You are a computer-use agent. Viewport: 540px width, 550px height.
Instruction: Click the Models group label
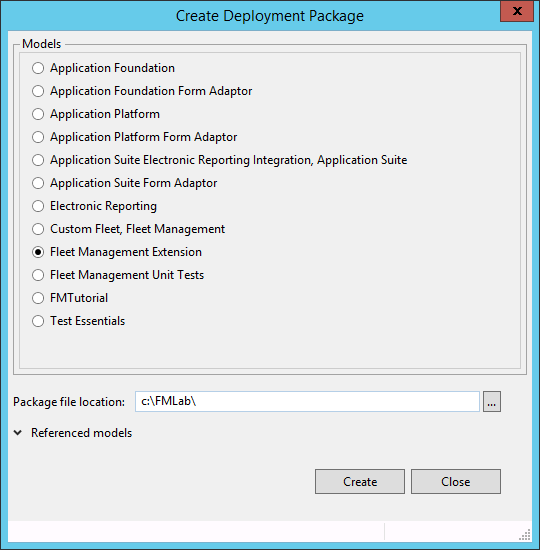[41, 44]
